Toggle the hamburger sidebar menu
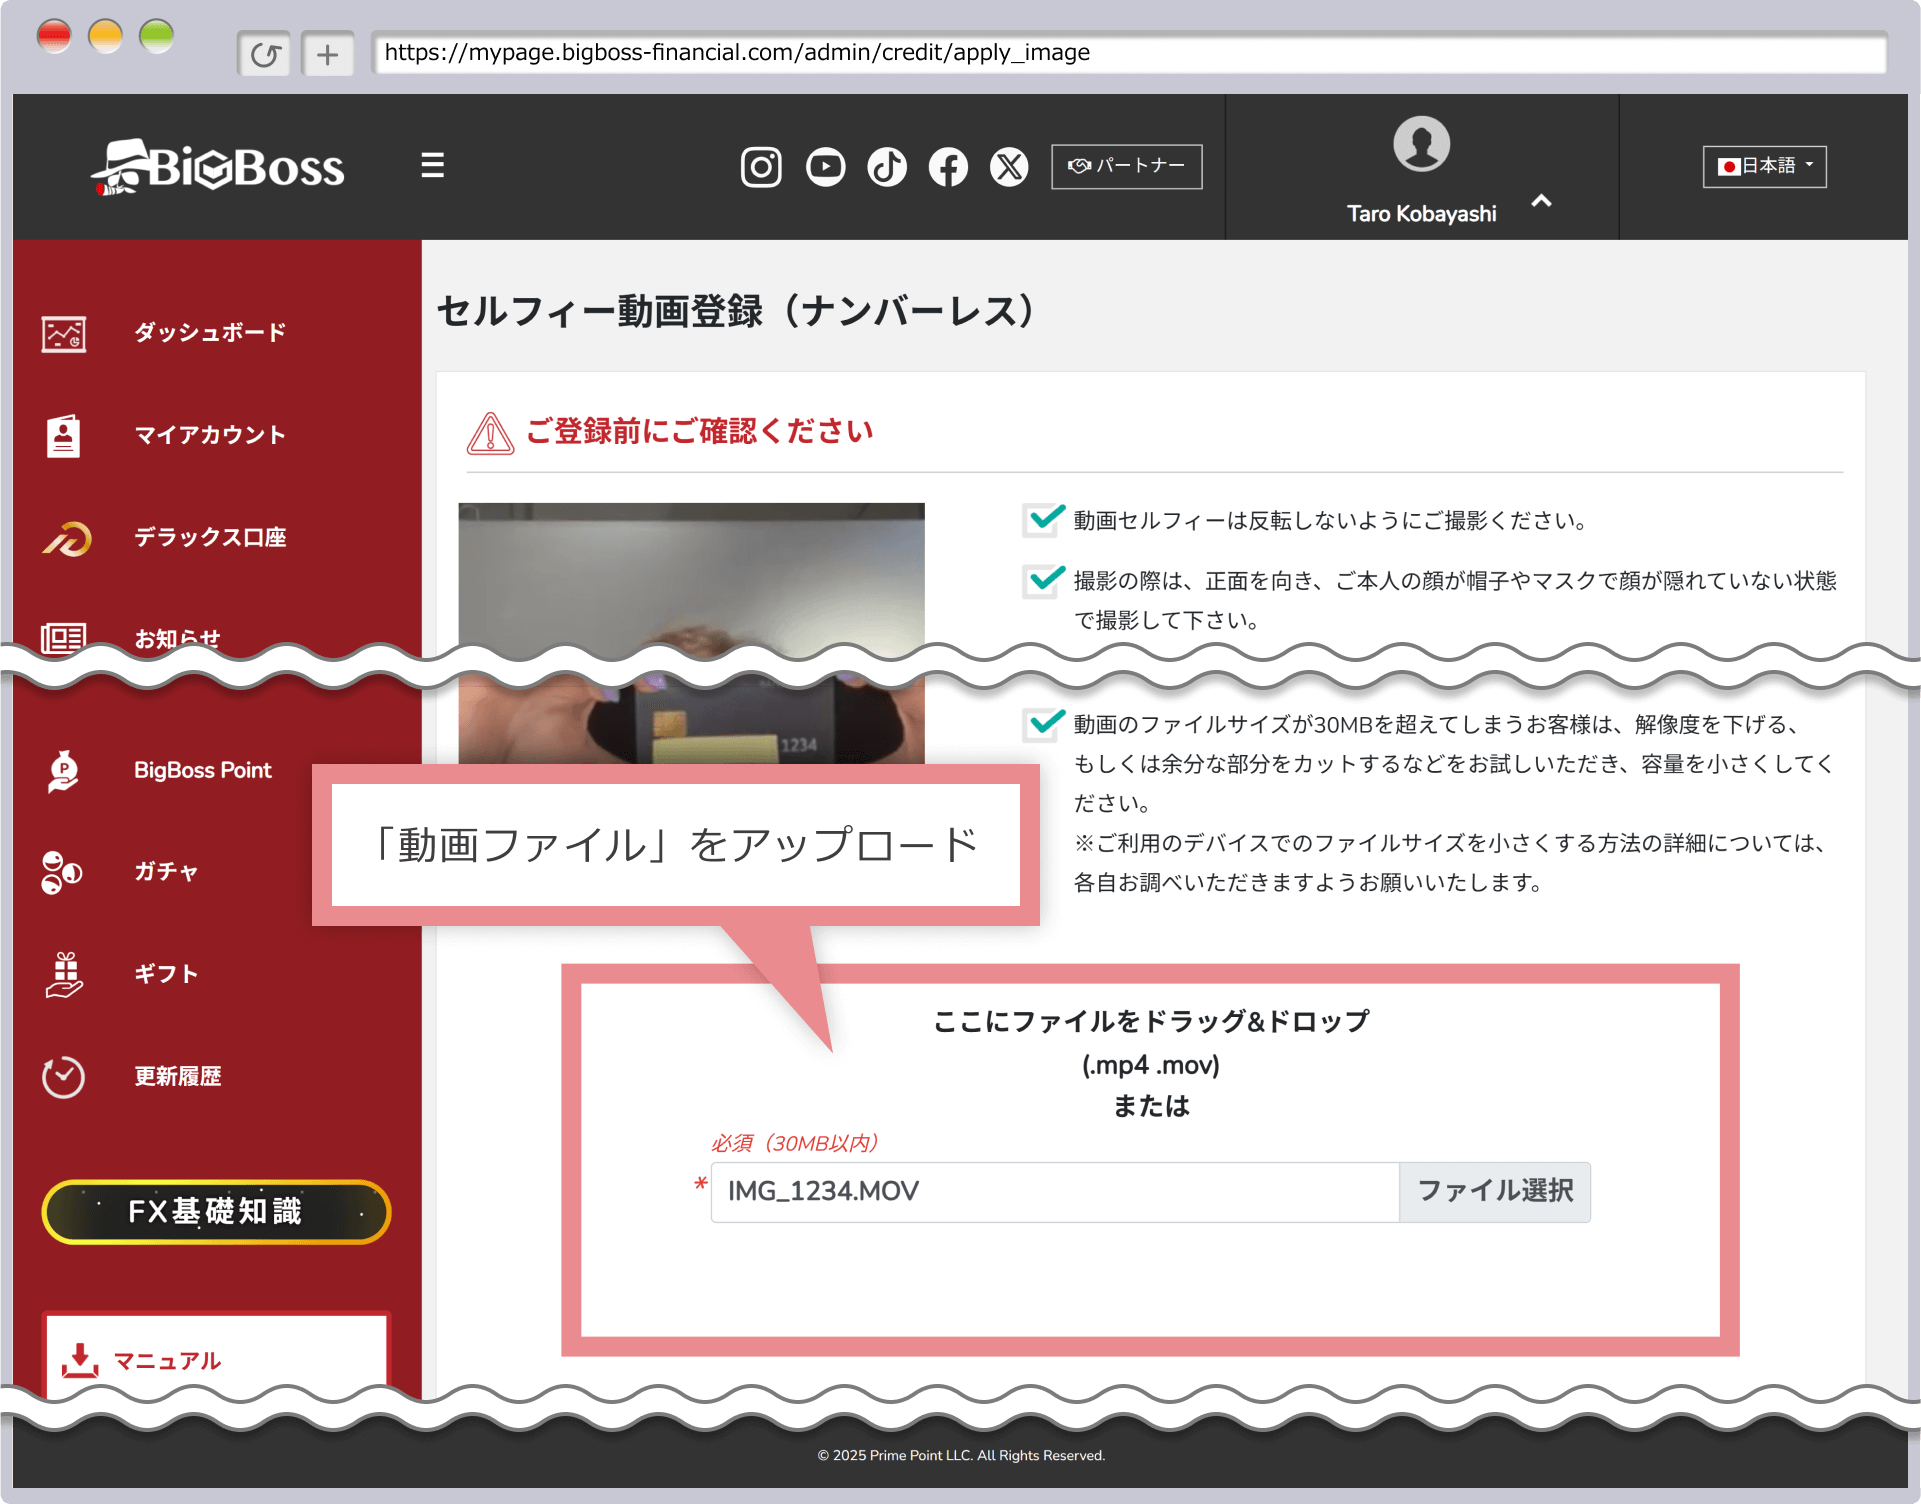Image resolution: width=1921 pixels, height=1504 pixels. [432, 165]
